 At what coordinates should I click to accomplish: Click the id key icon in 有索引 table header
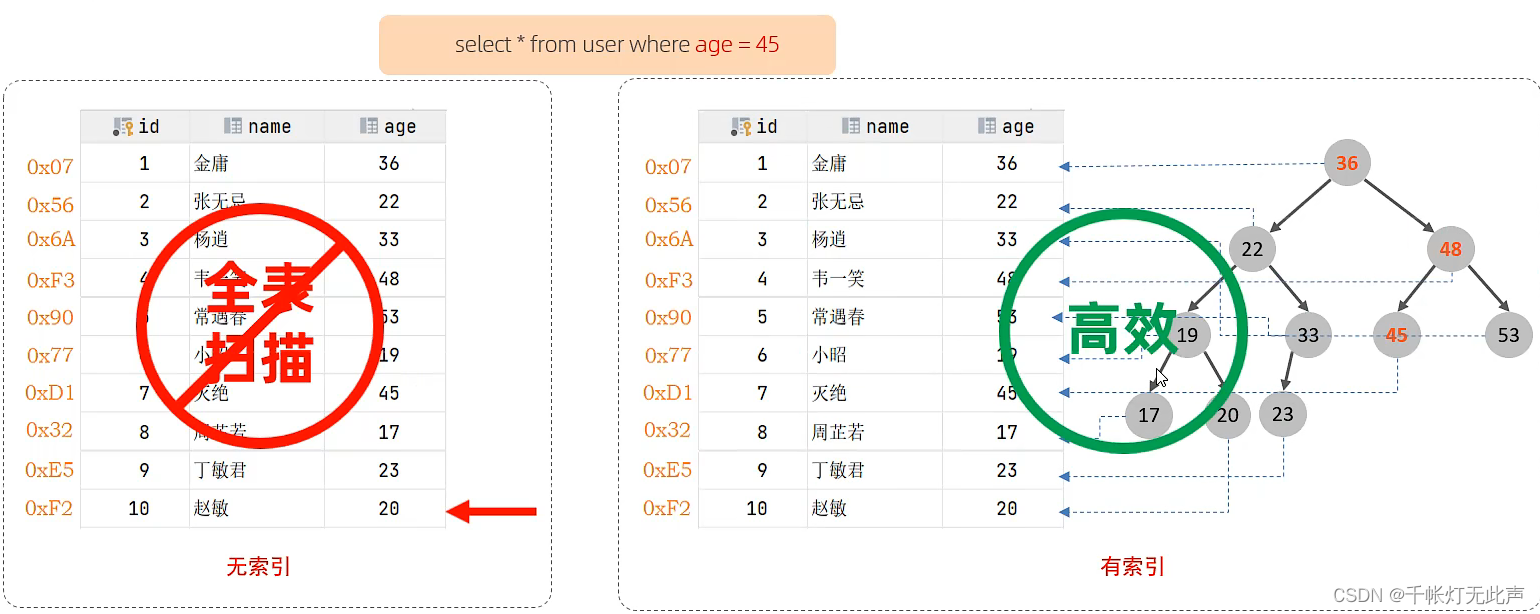pyautogui.click(x=741, y=126)
